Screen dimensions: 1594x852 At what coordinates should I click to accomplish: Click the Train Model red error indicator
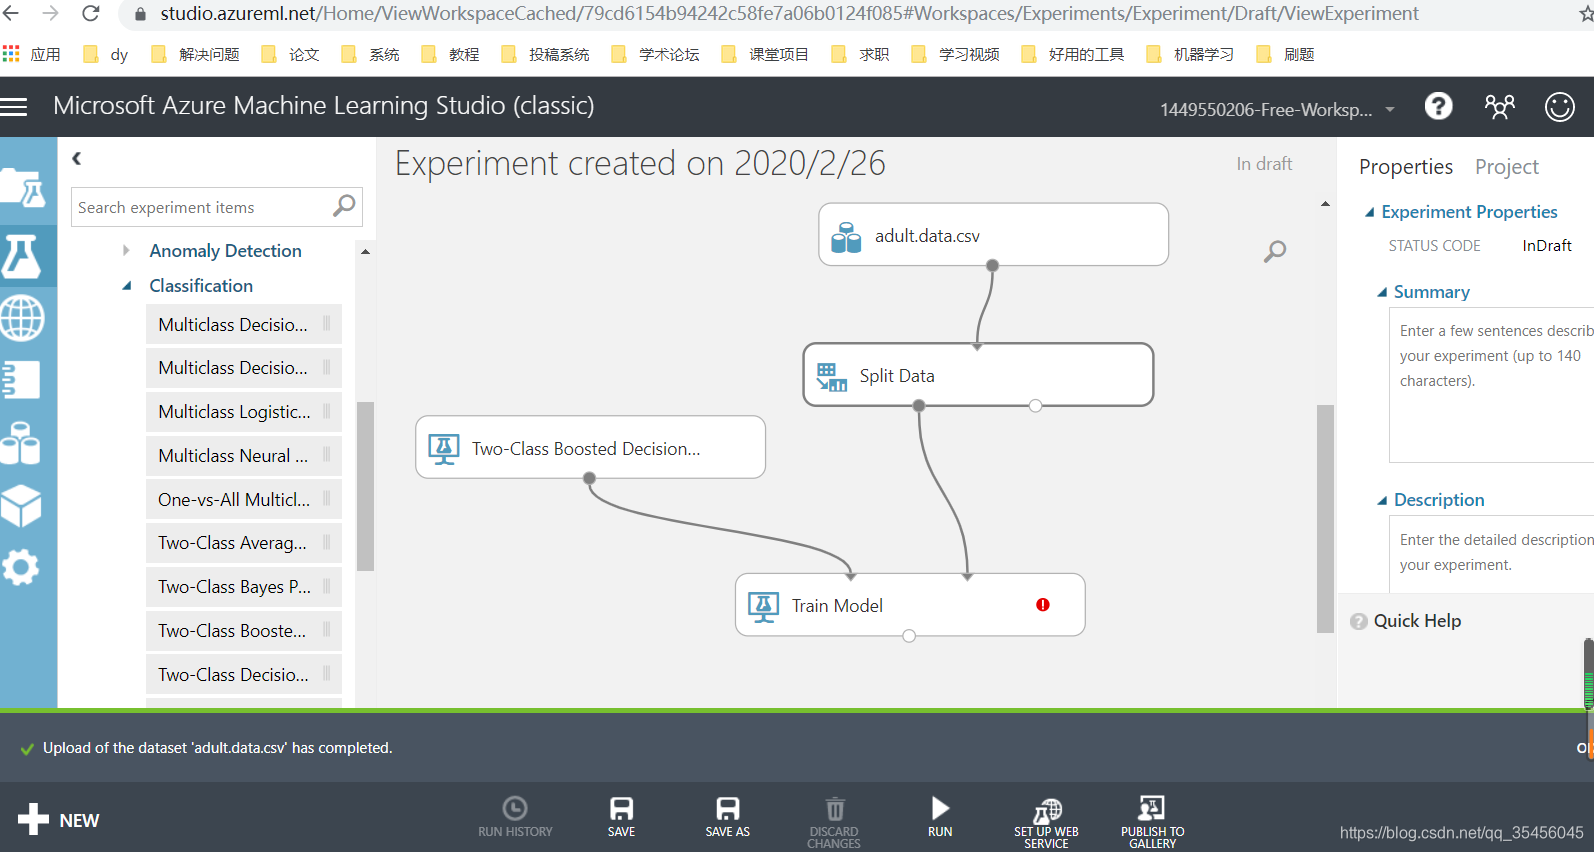pyautogui.click(x=1043, y=604)
